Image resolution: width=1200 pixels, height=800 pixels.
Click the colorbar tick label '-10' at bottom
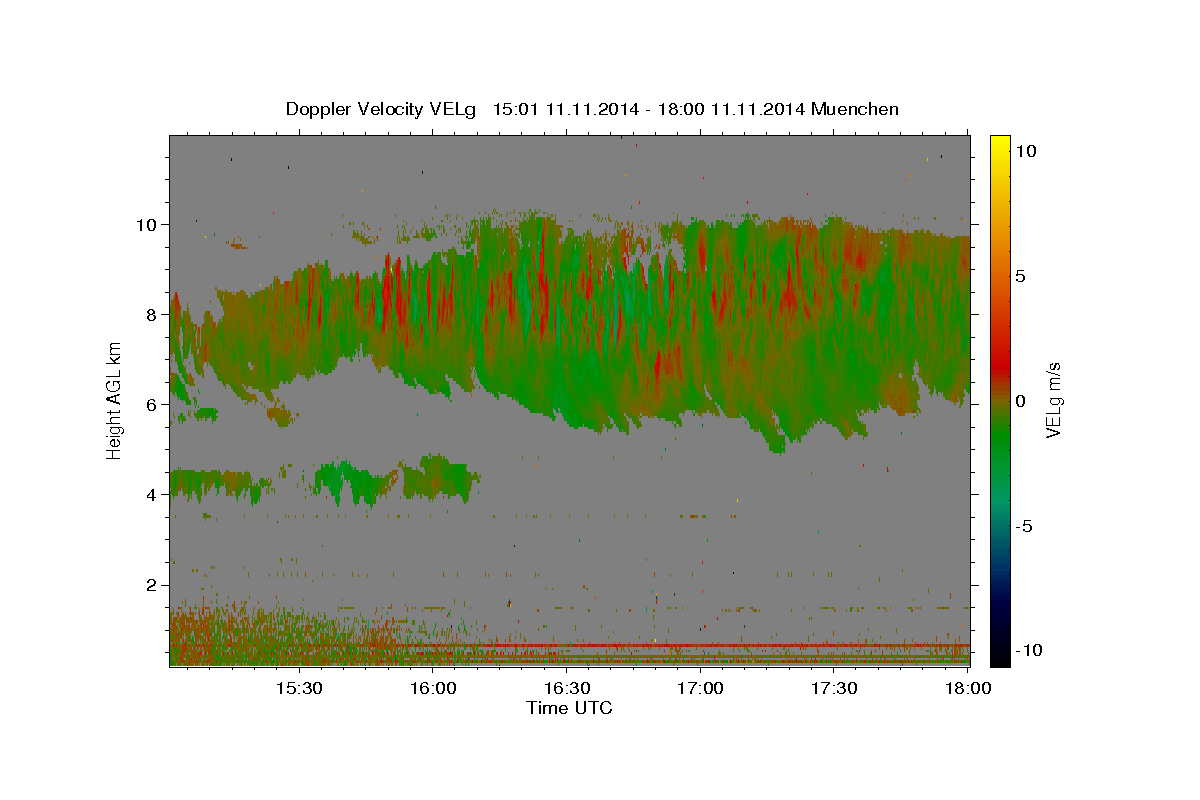(1029, 650)
